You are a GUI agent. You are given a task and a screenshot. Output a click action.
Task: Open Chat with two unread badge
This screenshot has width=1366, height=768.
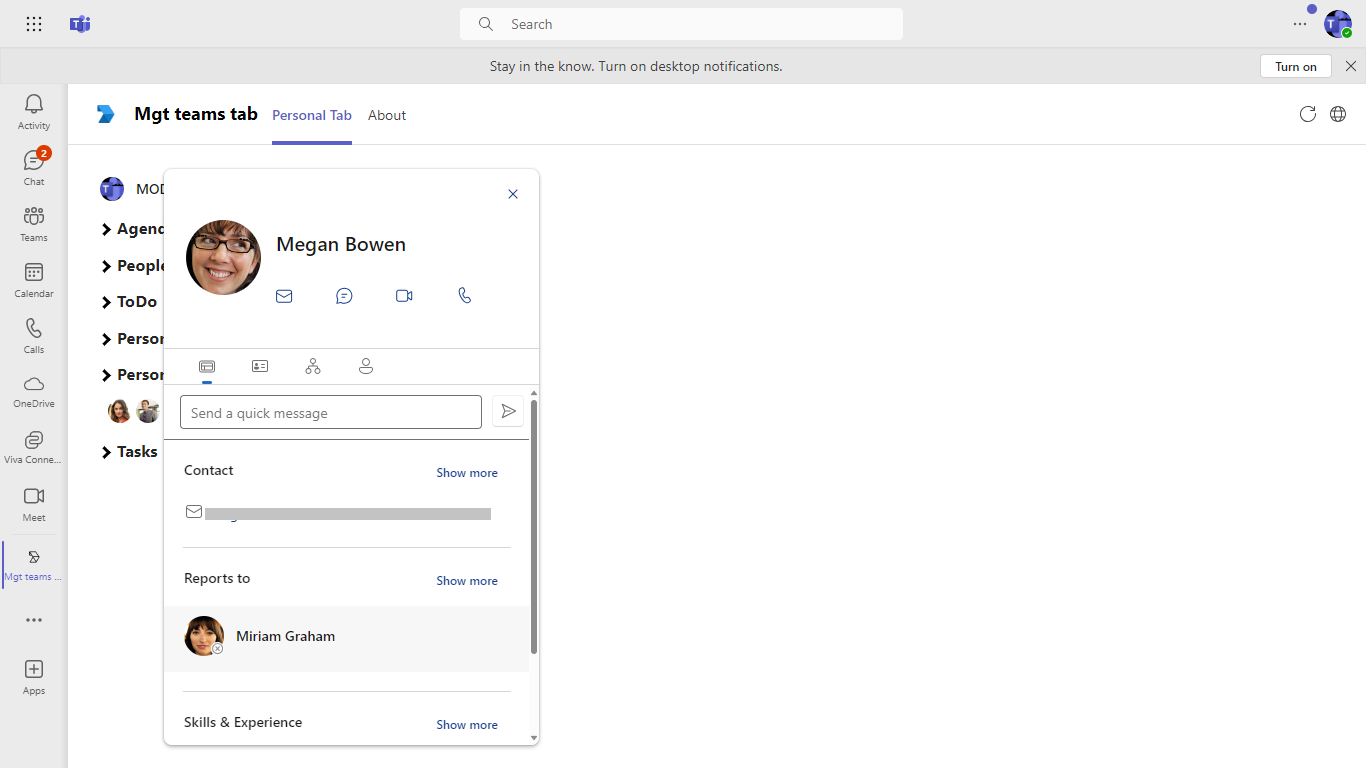pos(34,168)
